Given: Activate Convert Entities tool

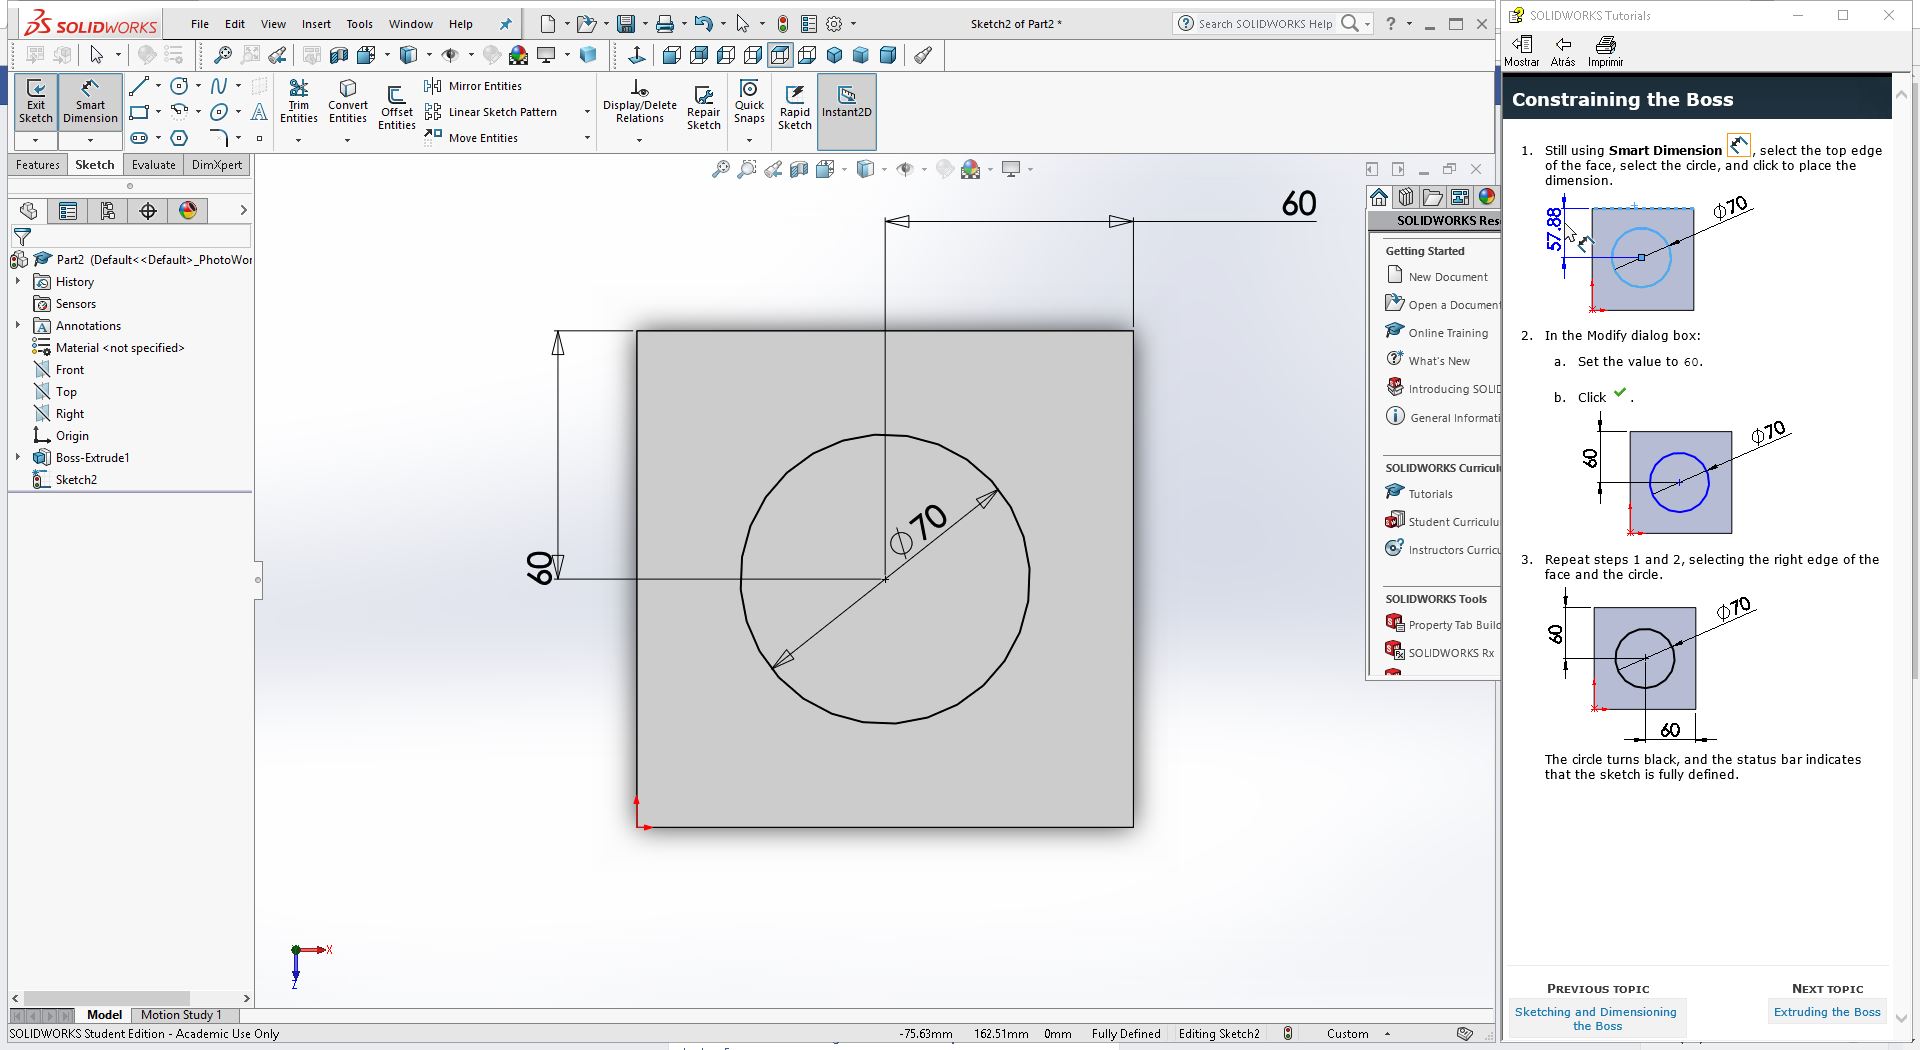Looking at the screenshot, I should click(x=347, y=101).
